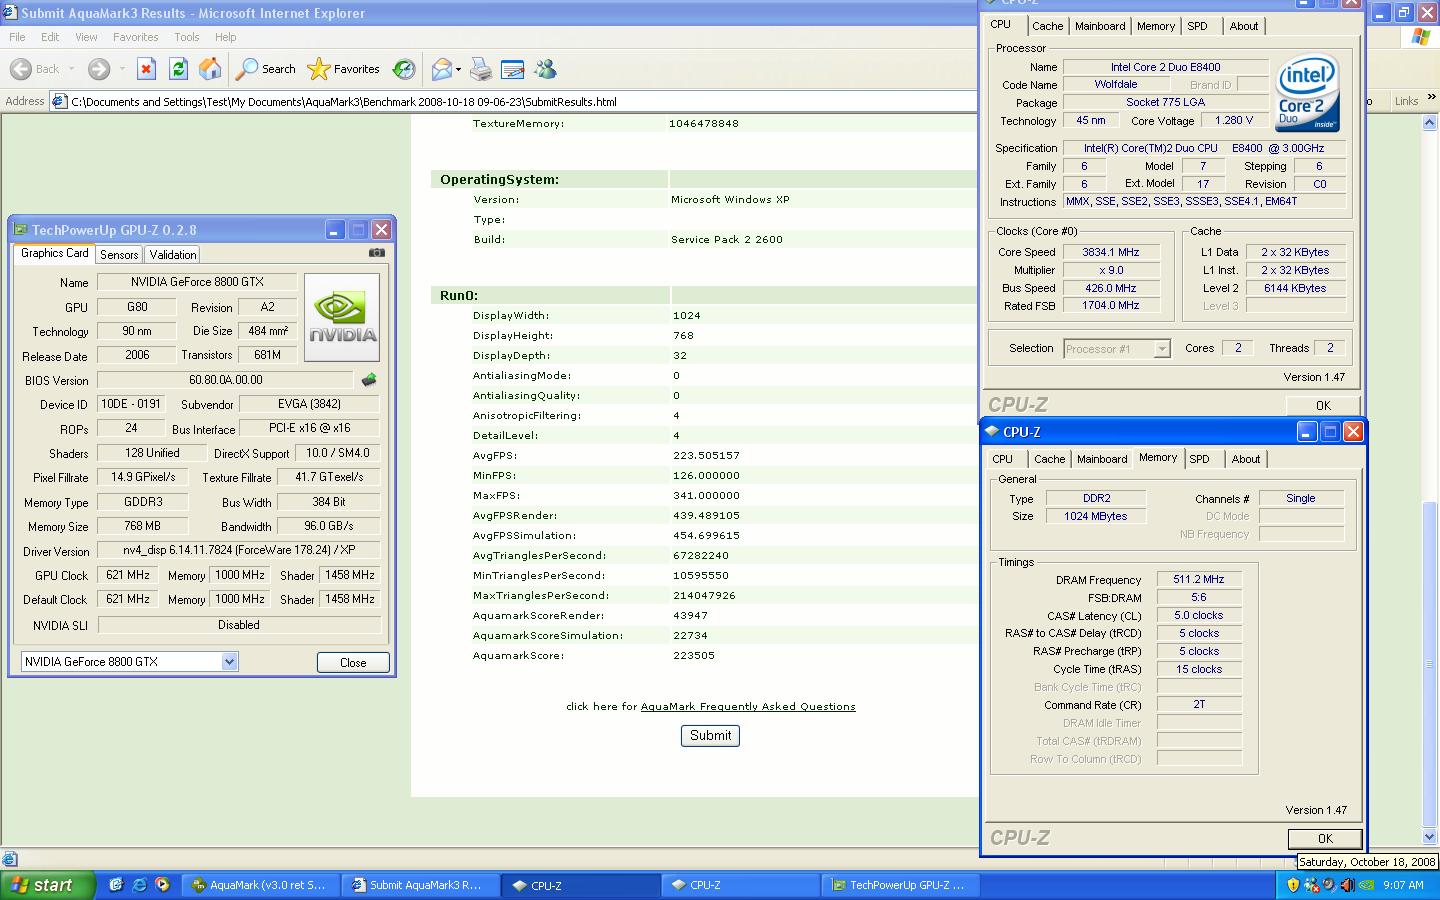Click the IE address bar path field

pos(515,101)
